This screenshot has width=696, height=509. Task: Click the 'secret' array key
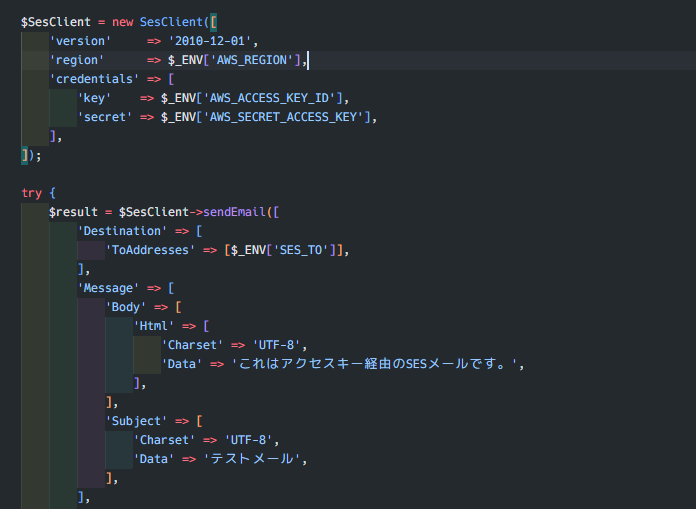click(105, 117)
